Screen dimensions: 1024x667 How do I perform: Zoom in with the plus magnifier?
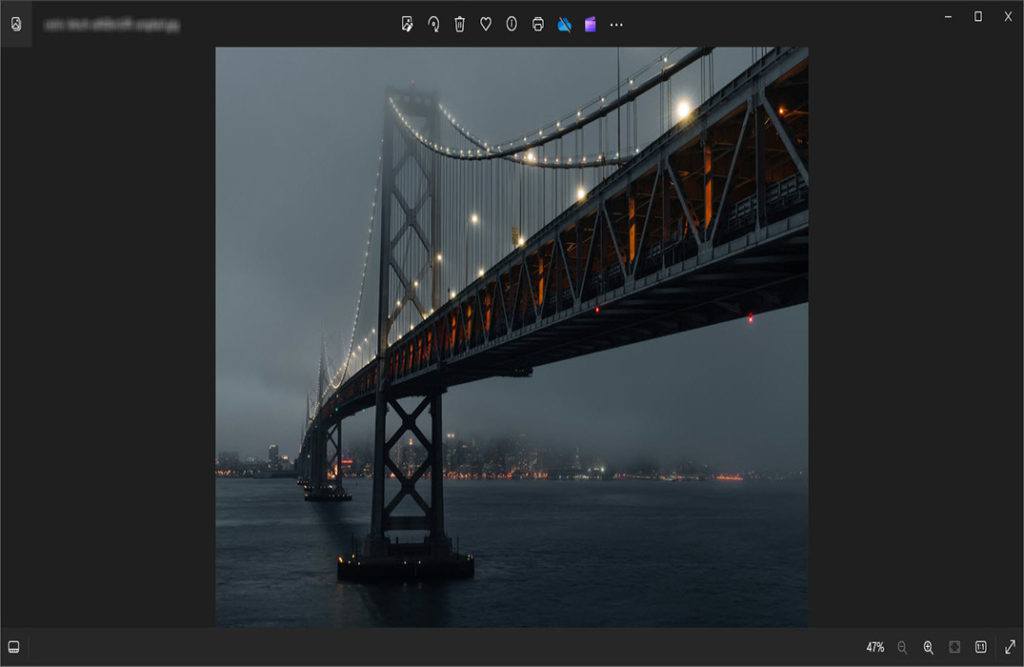(x=928, y=647)
